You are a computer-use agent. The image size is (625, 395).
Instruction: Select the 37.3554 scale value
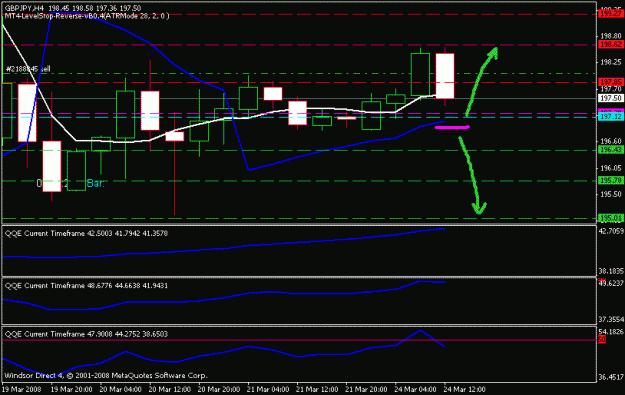[611, 319]
